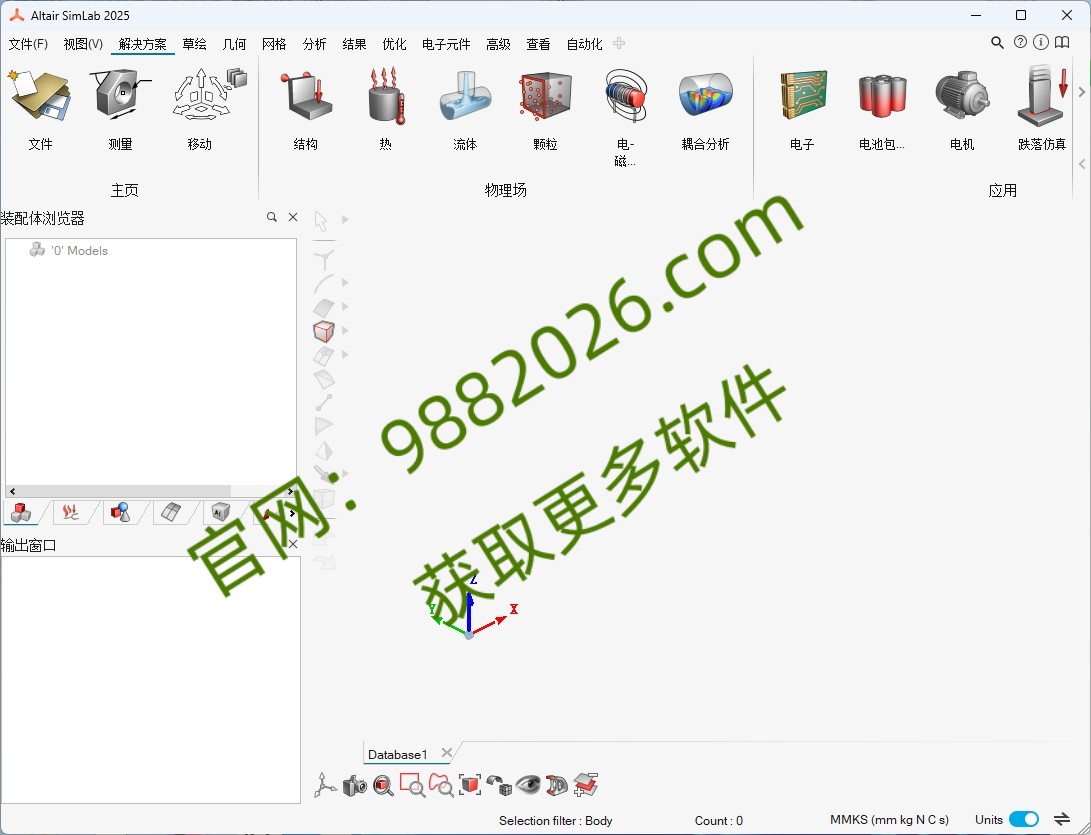Search inside the assembly browser panel
Screen dimensions: 1091x835
[x=271, y=217]
